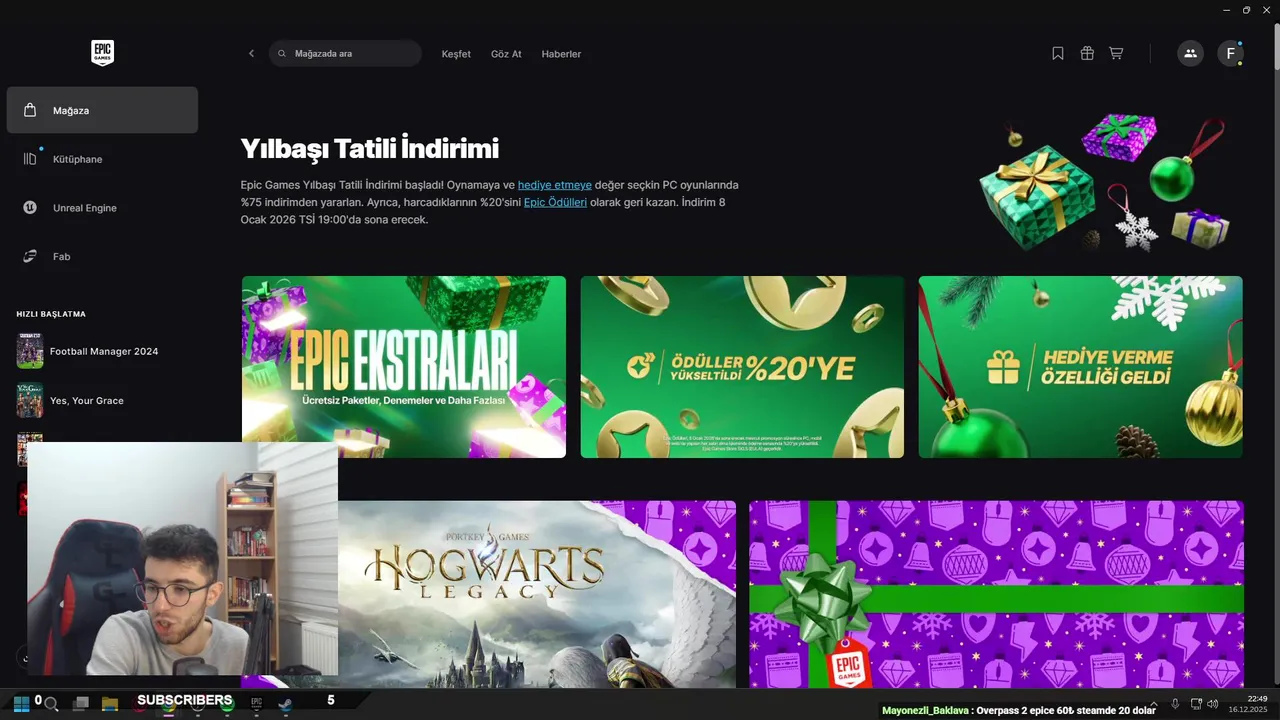This screenshot has width=1280, height=720.
Task: Click the Yılbaşı Tatili İndirimi heading
Action: (x=370, y=149)
